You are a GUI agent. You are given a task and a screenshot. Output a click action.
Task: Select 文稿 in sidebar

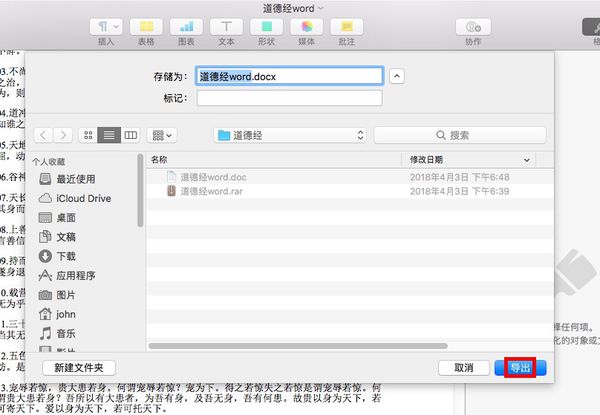click(x=57, y=237)
